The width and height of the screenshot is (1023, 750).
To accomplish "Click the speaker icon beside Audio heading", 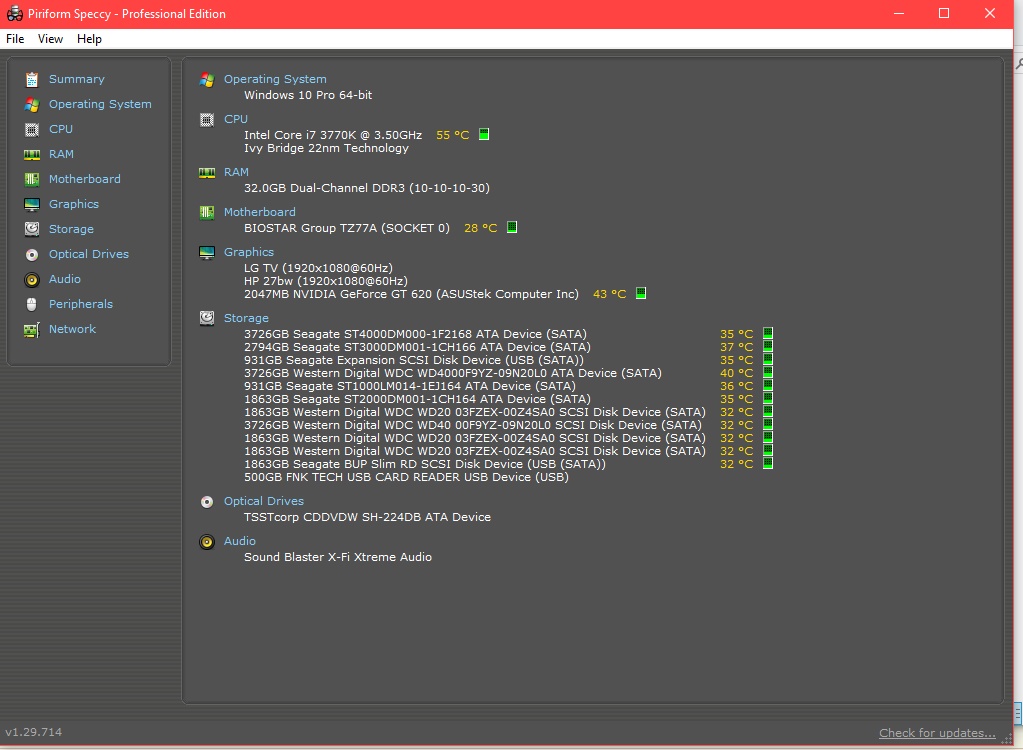I will click(x=207, y=542).
